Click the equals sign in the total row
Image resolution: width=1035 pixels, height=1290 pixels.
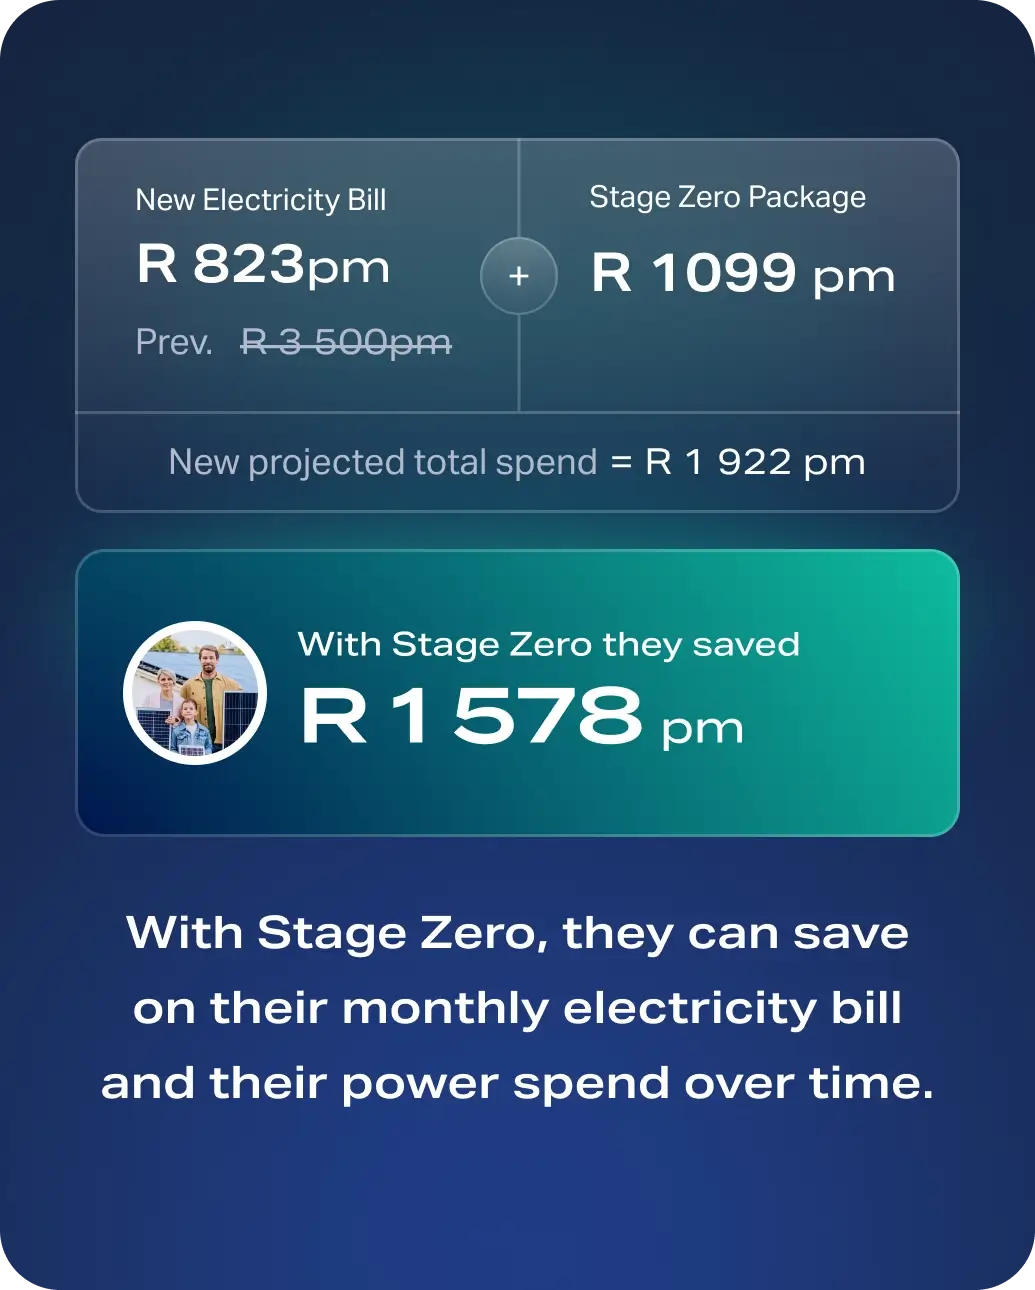(621, 462)
